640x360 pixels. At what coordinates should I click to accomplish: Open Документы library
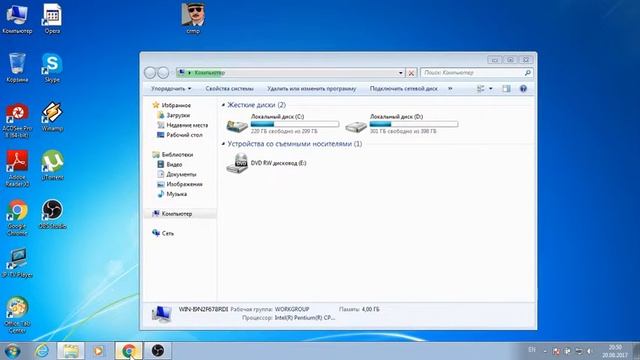point(181,174)
